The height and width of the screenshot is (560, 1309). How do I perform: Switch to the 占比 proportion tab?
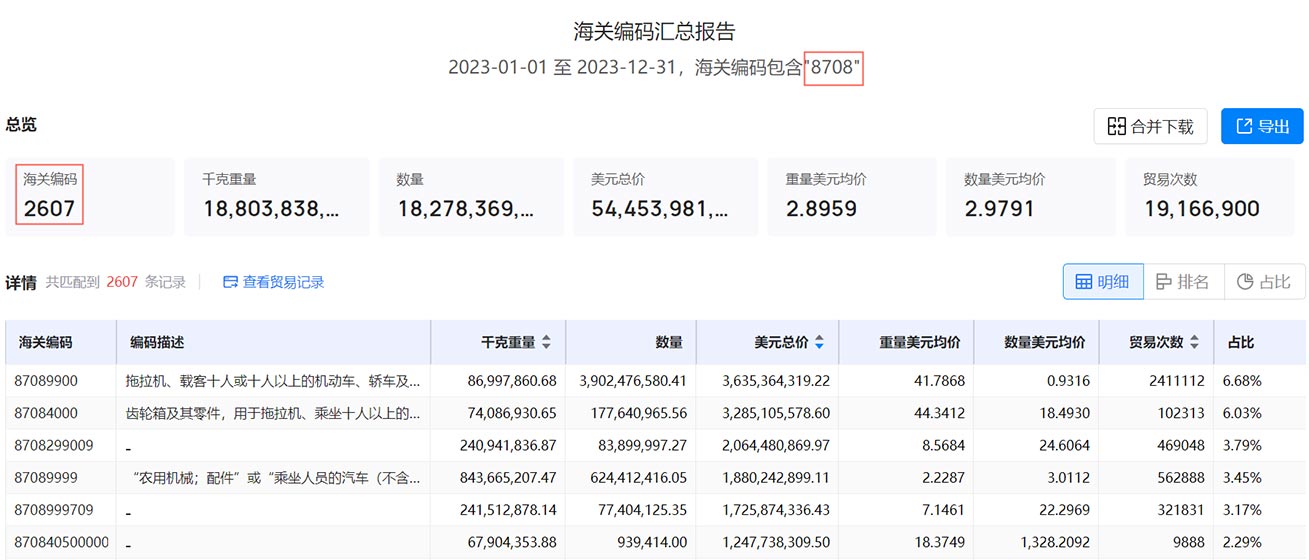1263,282
